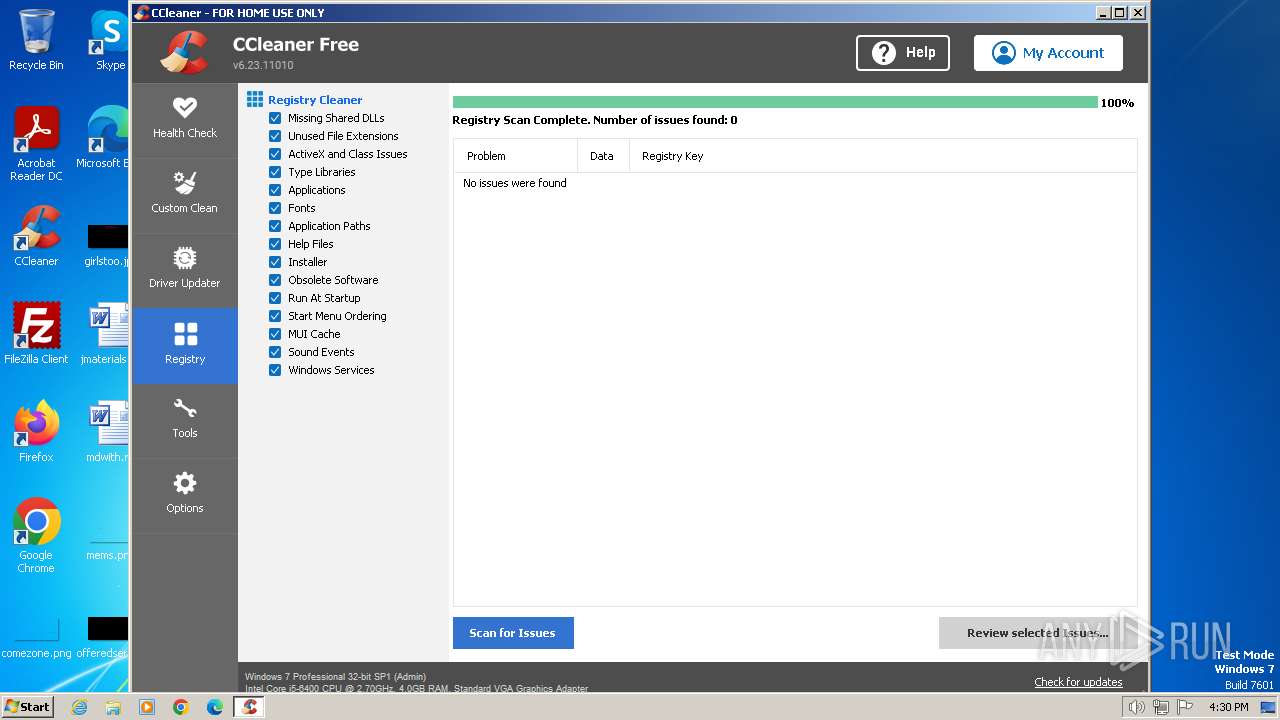Uncheck Help Files checkbox
The height and width of the screenshot is (720, 1280).
pyautogui.click(x=275, y=244)
